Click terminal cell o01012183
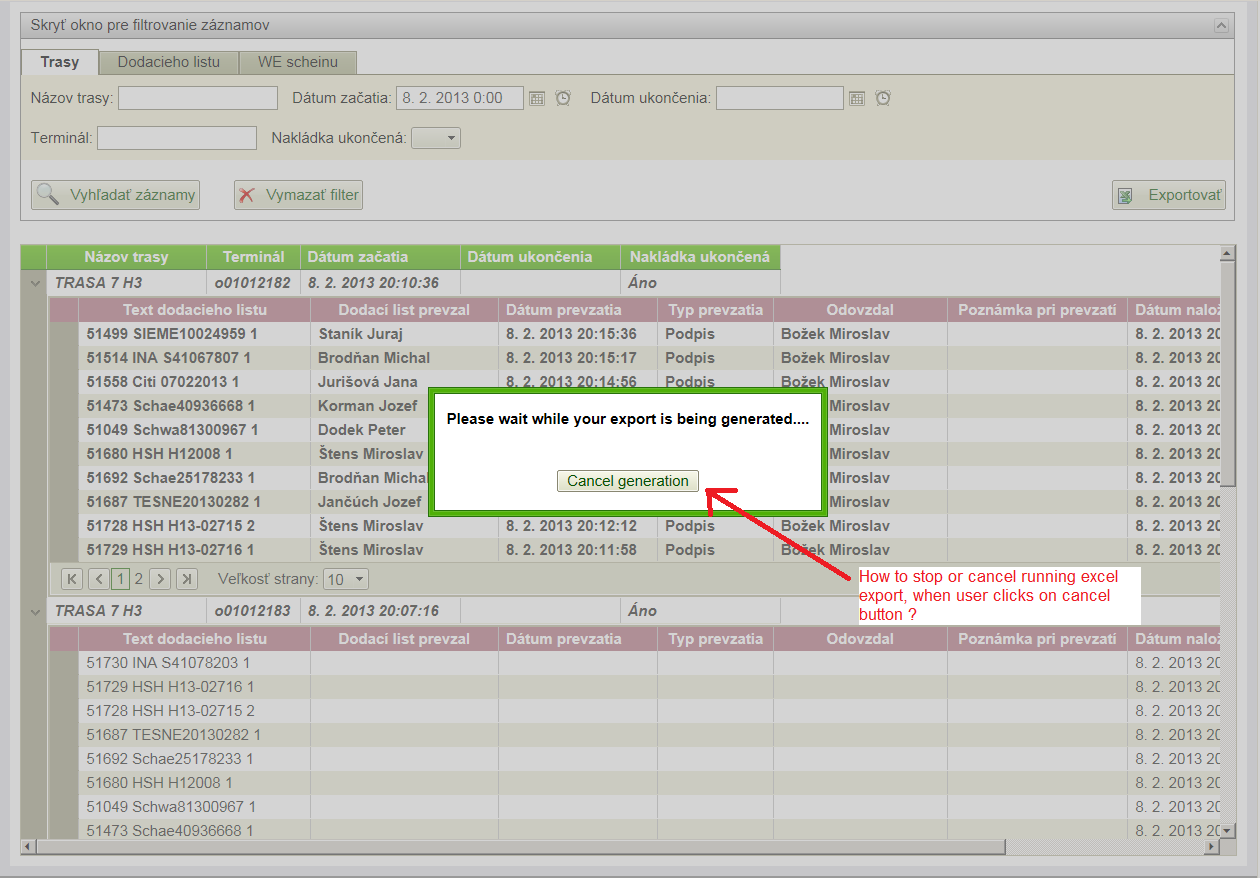The width and height of the screenshot is (1260, 878). [253, 611]
